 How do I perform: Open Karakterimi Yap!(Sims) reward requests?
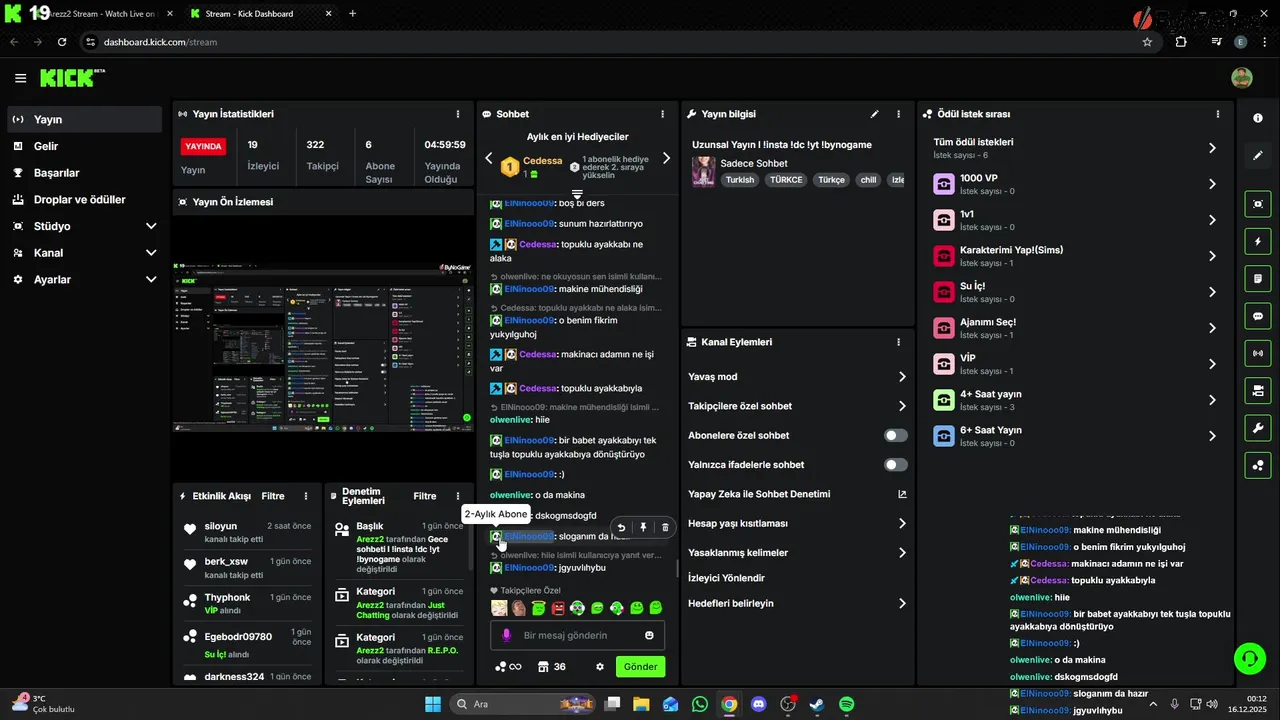[x=1076, y=256]
